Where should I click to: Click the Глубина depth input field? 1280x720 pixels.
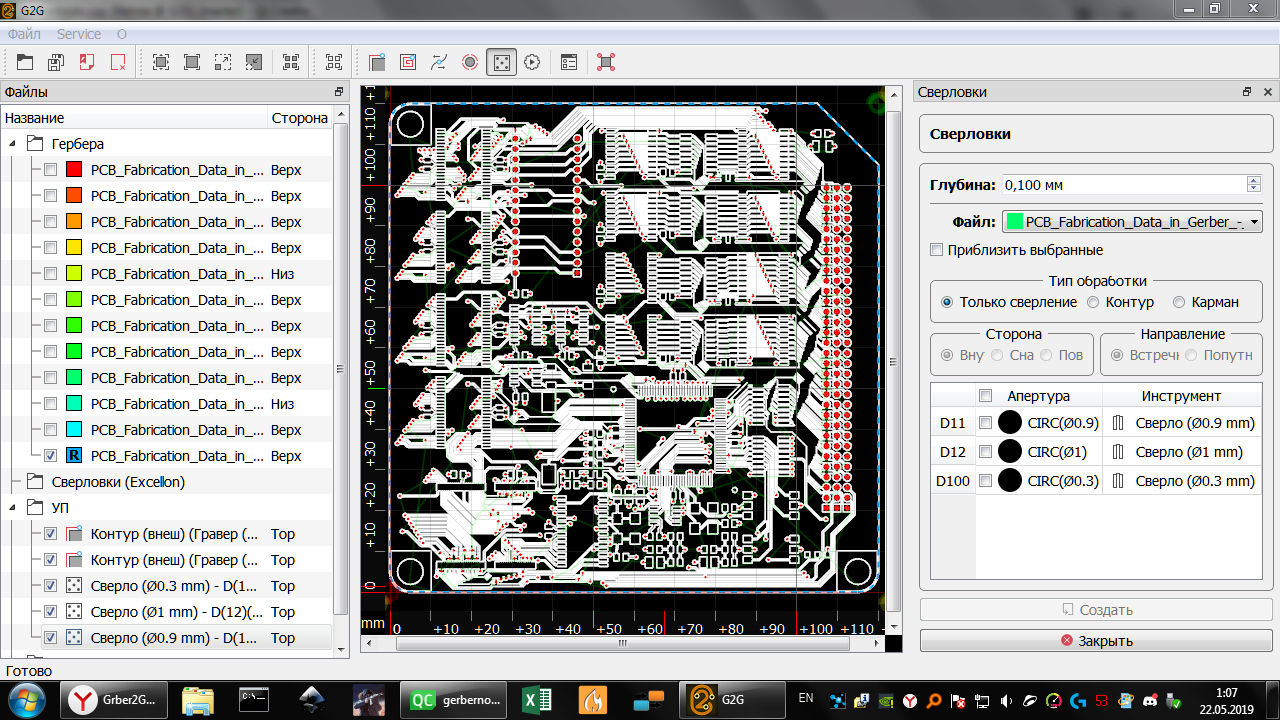click(x=1123, y=184)
